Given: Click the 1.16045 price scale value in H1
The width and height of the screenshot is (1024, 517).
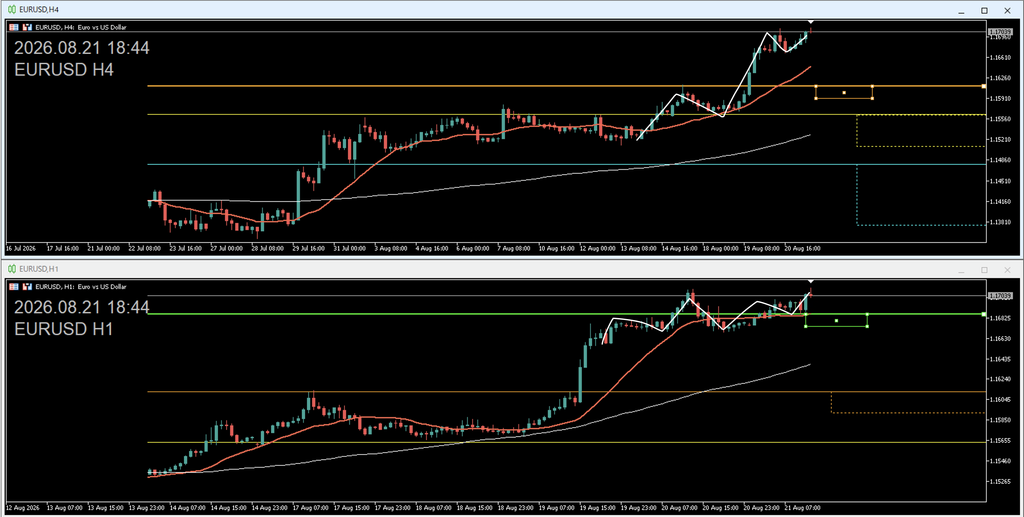Looking at the screenshot, I should pyautogui.click(x=1000, y=400).
